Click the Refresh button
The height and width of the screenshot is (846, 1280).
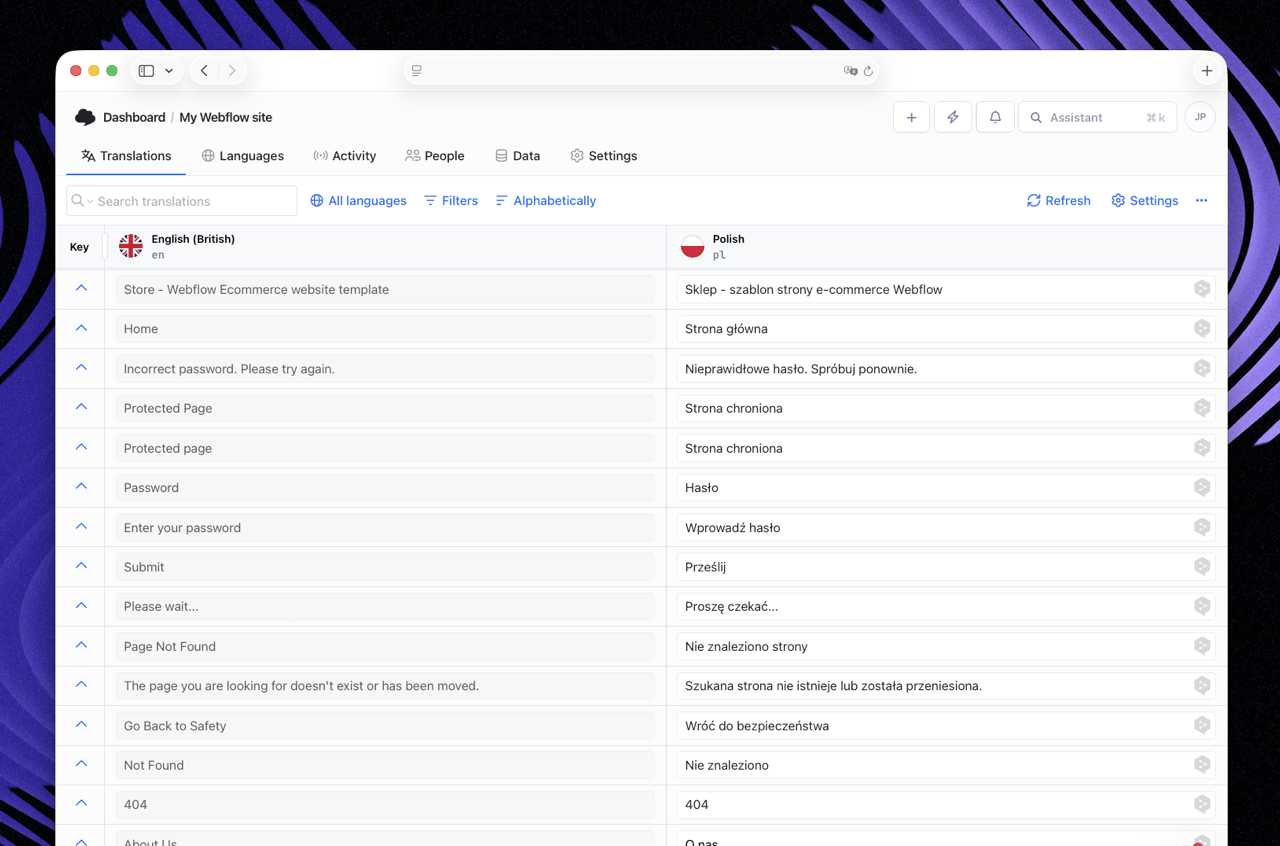1058,200
